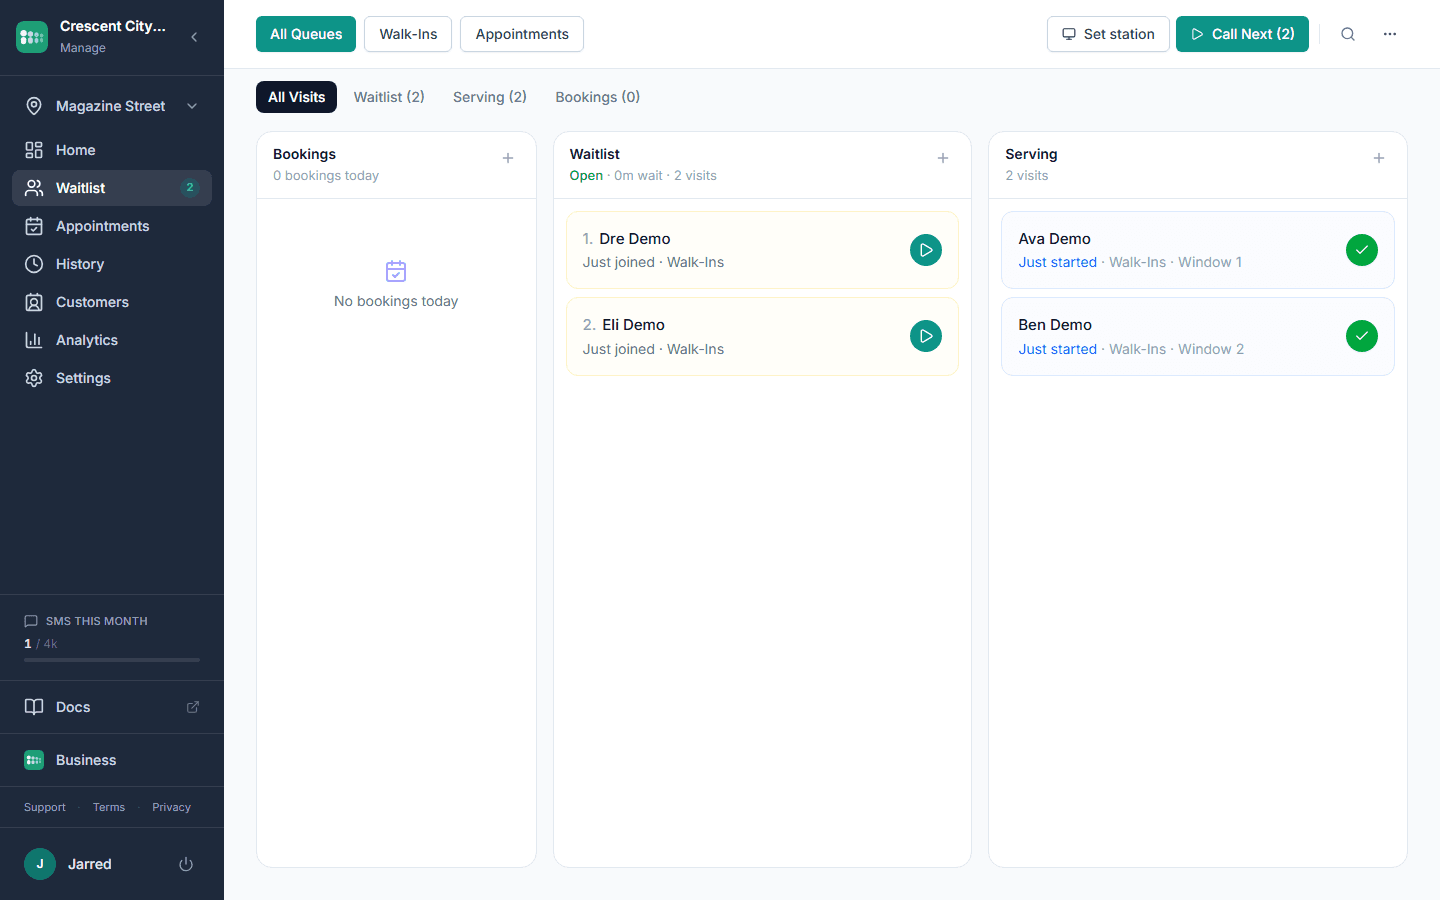Go to Home in sidebar
Screen dimensions: 1440x900
[x=112, y=150]
